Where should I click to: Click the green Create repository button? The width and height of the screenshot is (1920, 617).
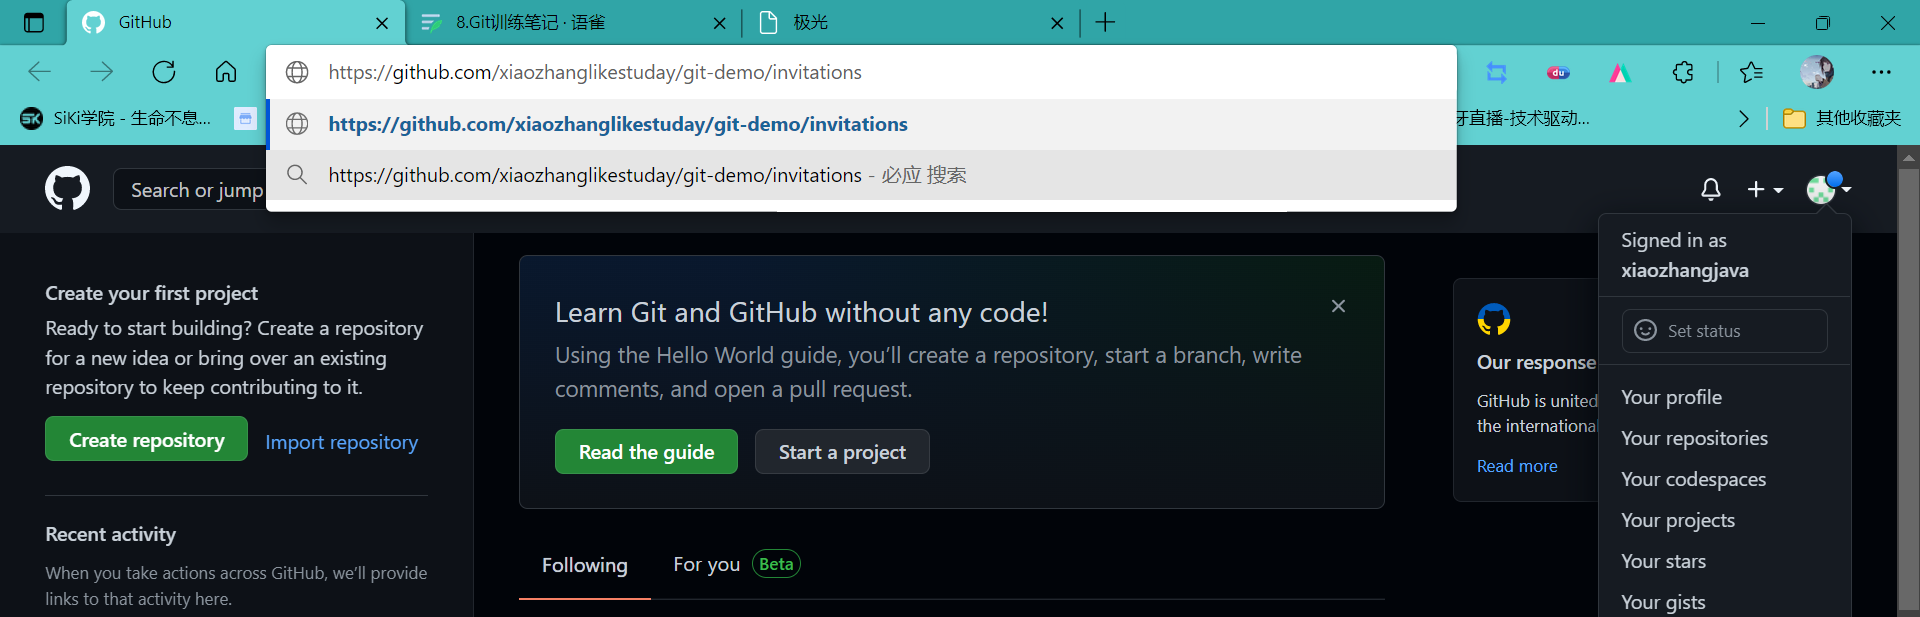point(146,439)
